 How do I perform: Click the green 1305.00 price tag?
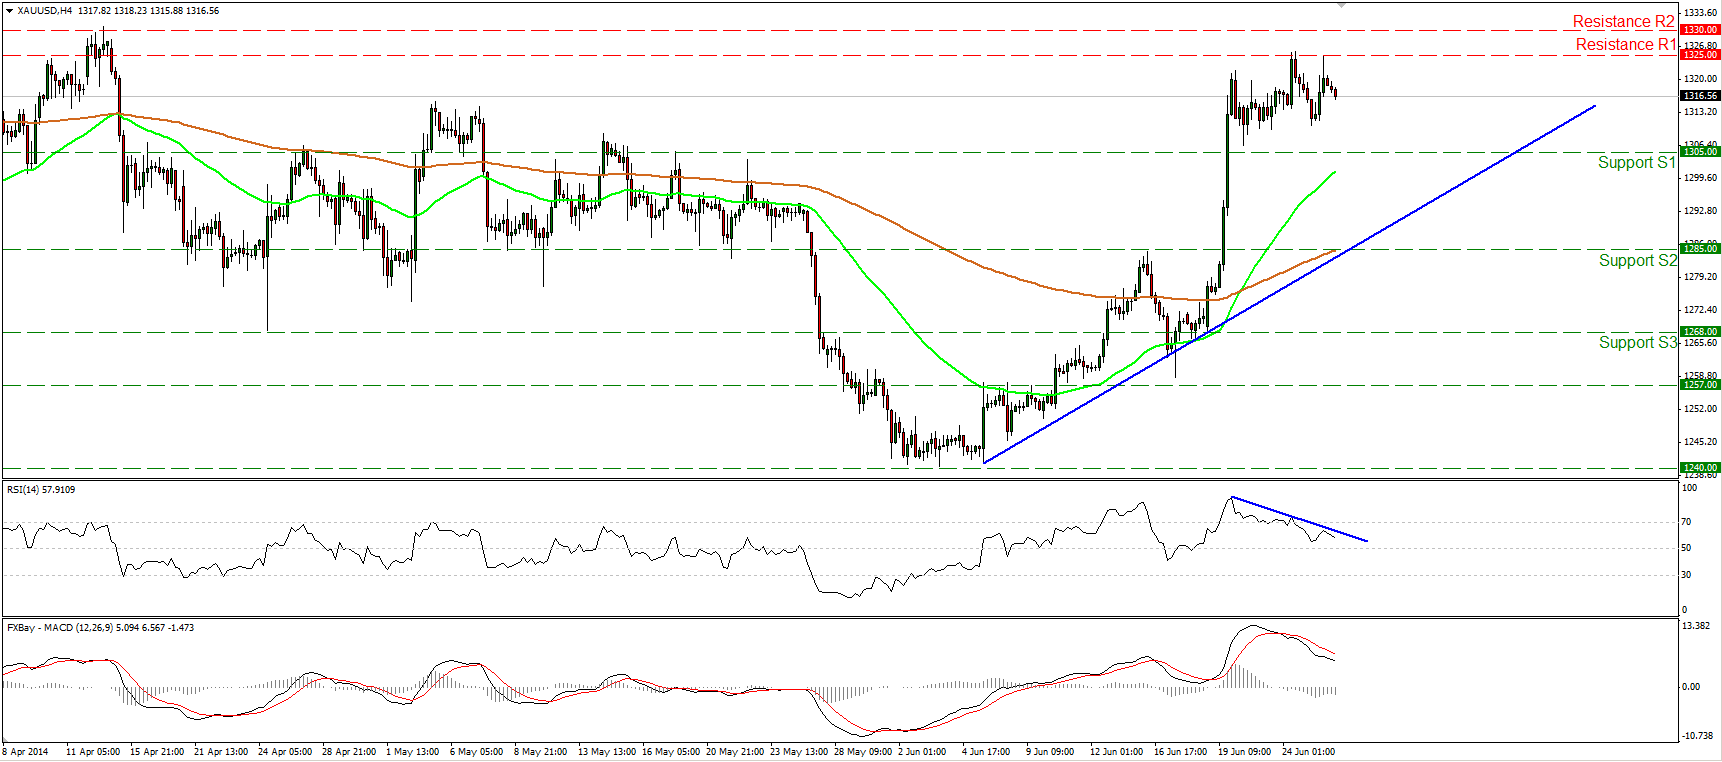(x=1700, y=152)
